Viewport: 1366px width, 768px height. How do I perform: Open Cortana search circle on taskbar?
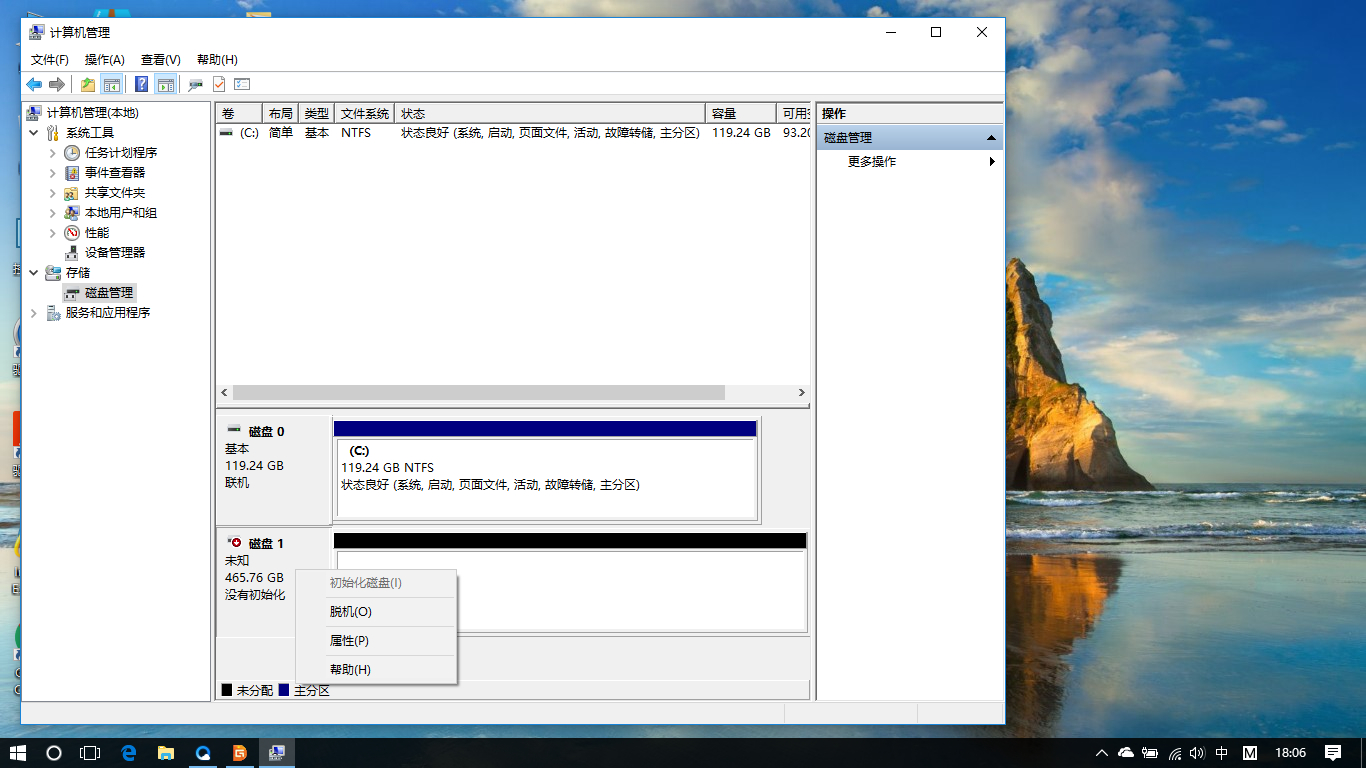click(x=54, y=753)
